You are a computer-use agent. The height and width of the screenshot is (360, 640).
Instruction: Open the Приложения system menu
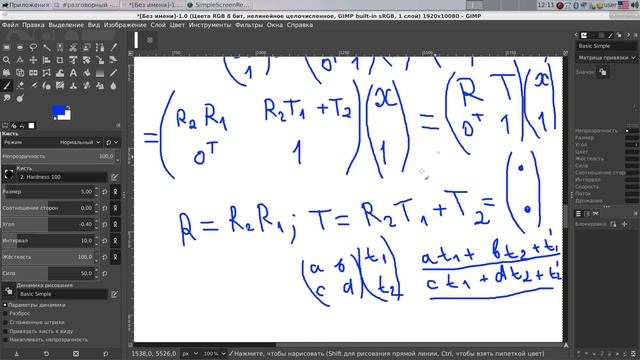click(25, 5)
